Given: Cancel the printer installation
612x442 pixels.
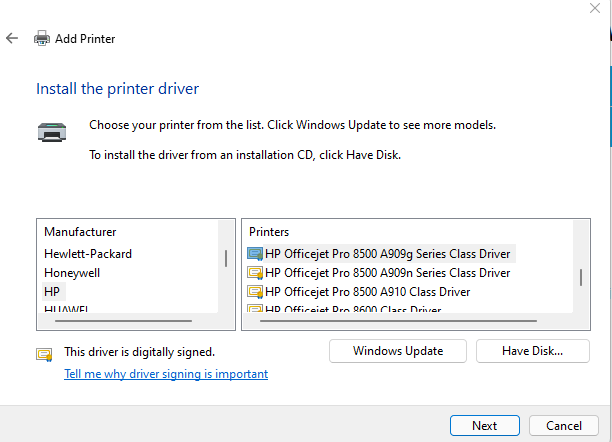Looking at the screenshot, I should point(564,426).
